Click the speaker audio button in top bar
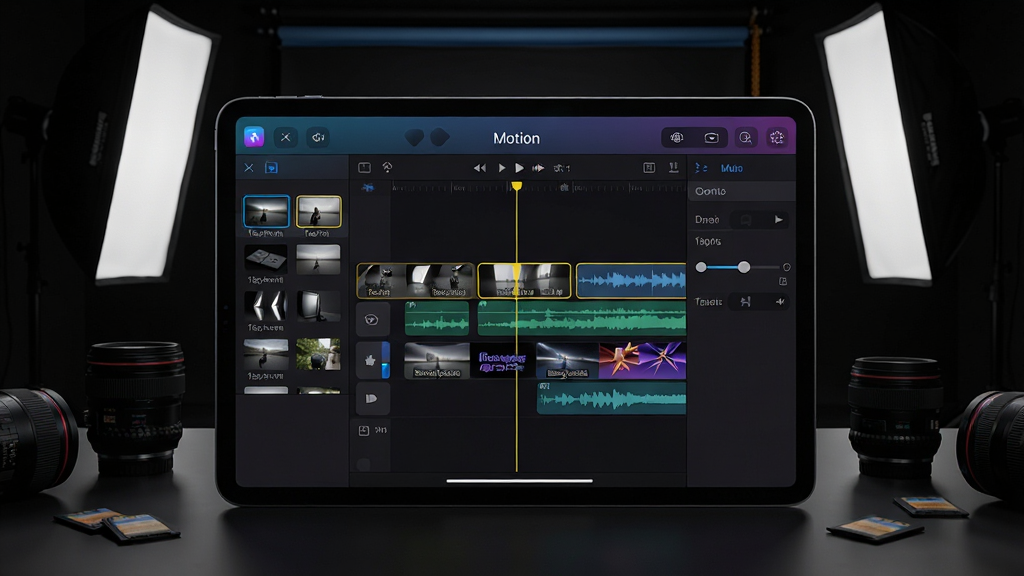This screenshot has width=1024, height=576. pos(318,137)
